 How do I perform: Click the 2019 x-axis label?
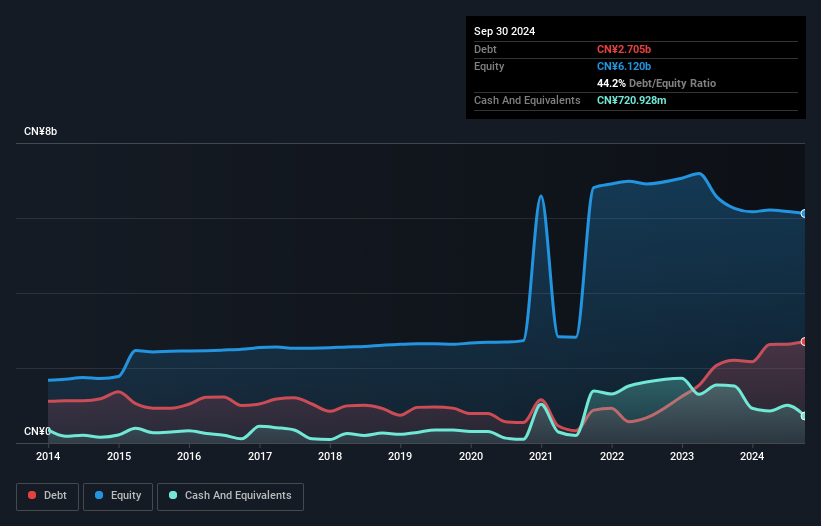[400, 456]
